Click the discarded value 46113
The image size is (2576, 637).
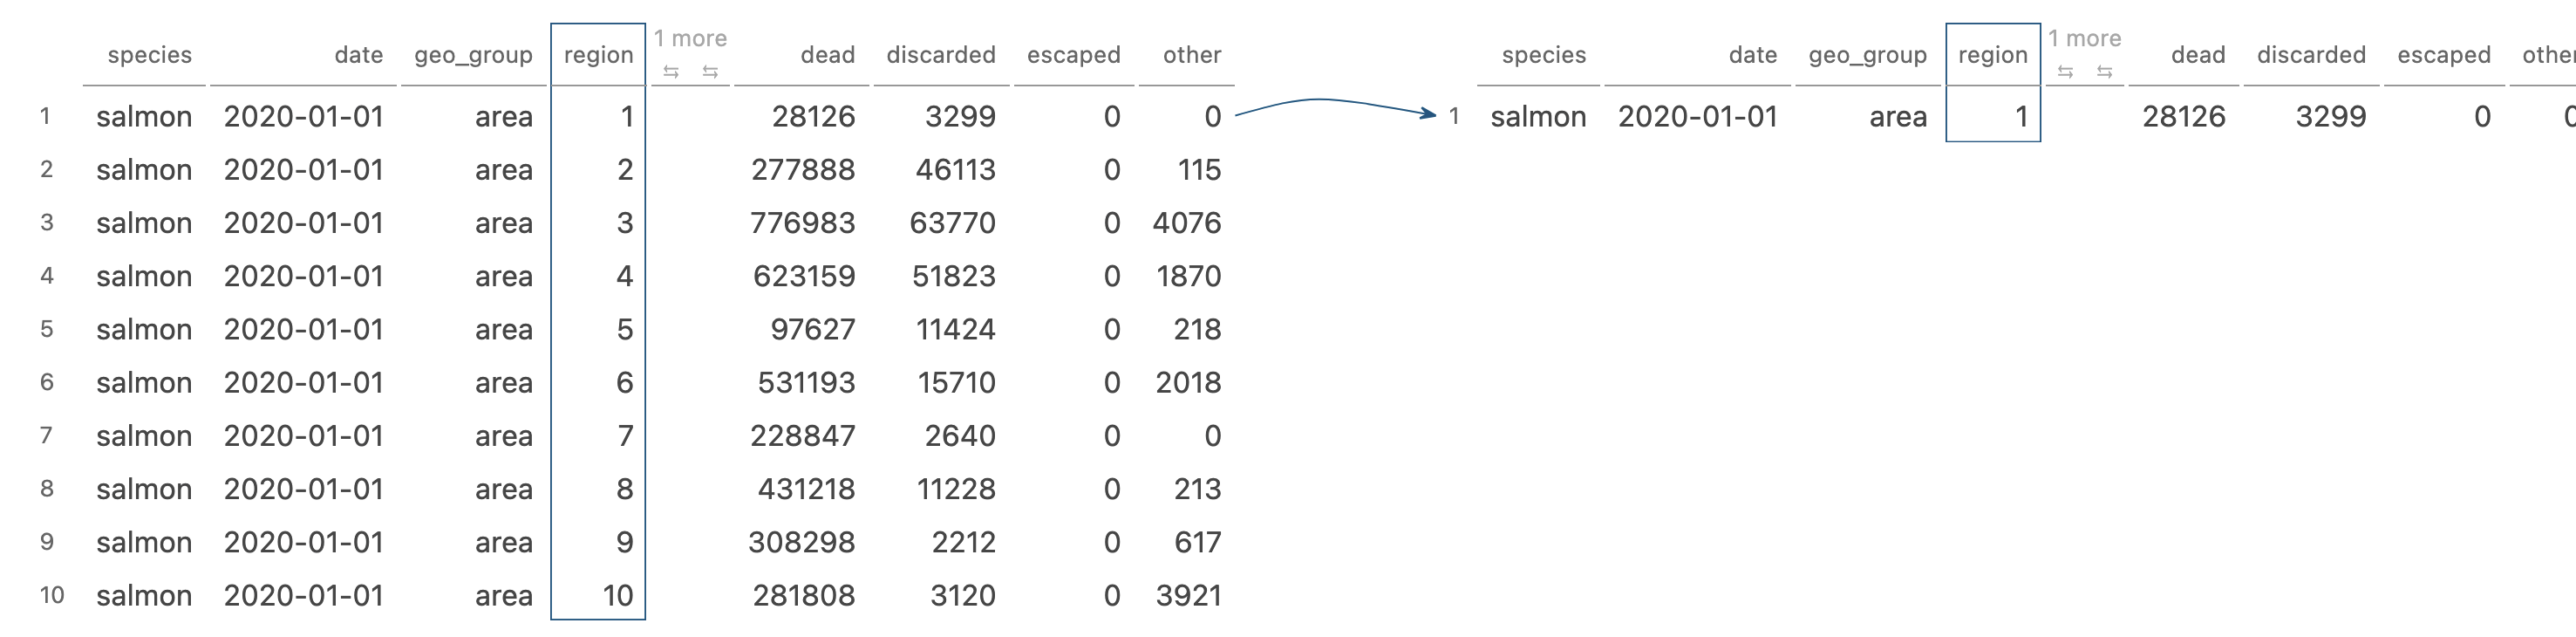(x=955, y=170)
